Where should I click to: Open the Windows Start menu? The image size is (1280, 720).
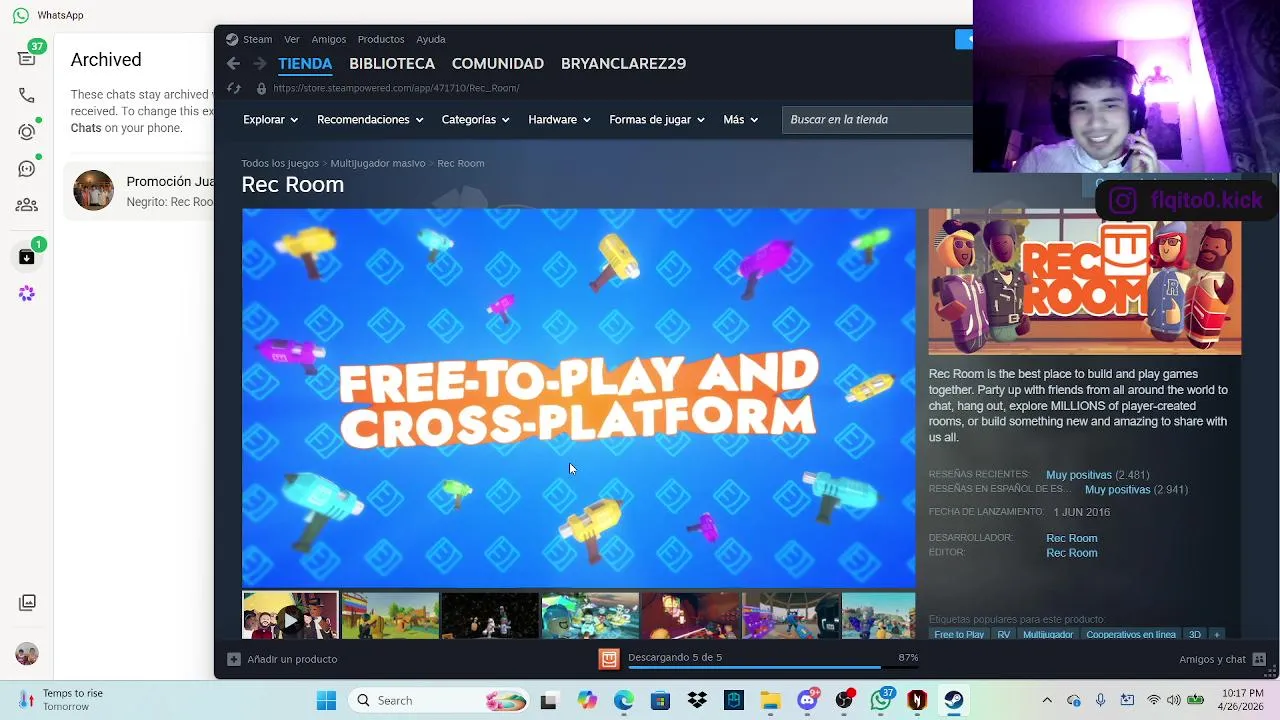tap(326, 700)
